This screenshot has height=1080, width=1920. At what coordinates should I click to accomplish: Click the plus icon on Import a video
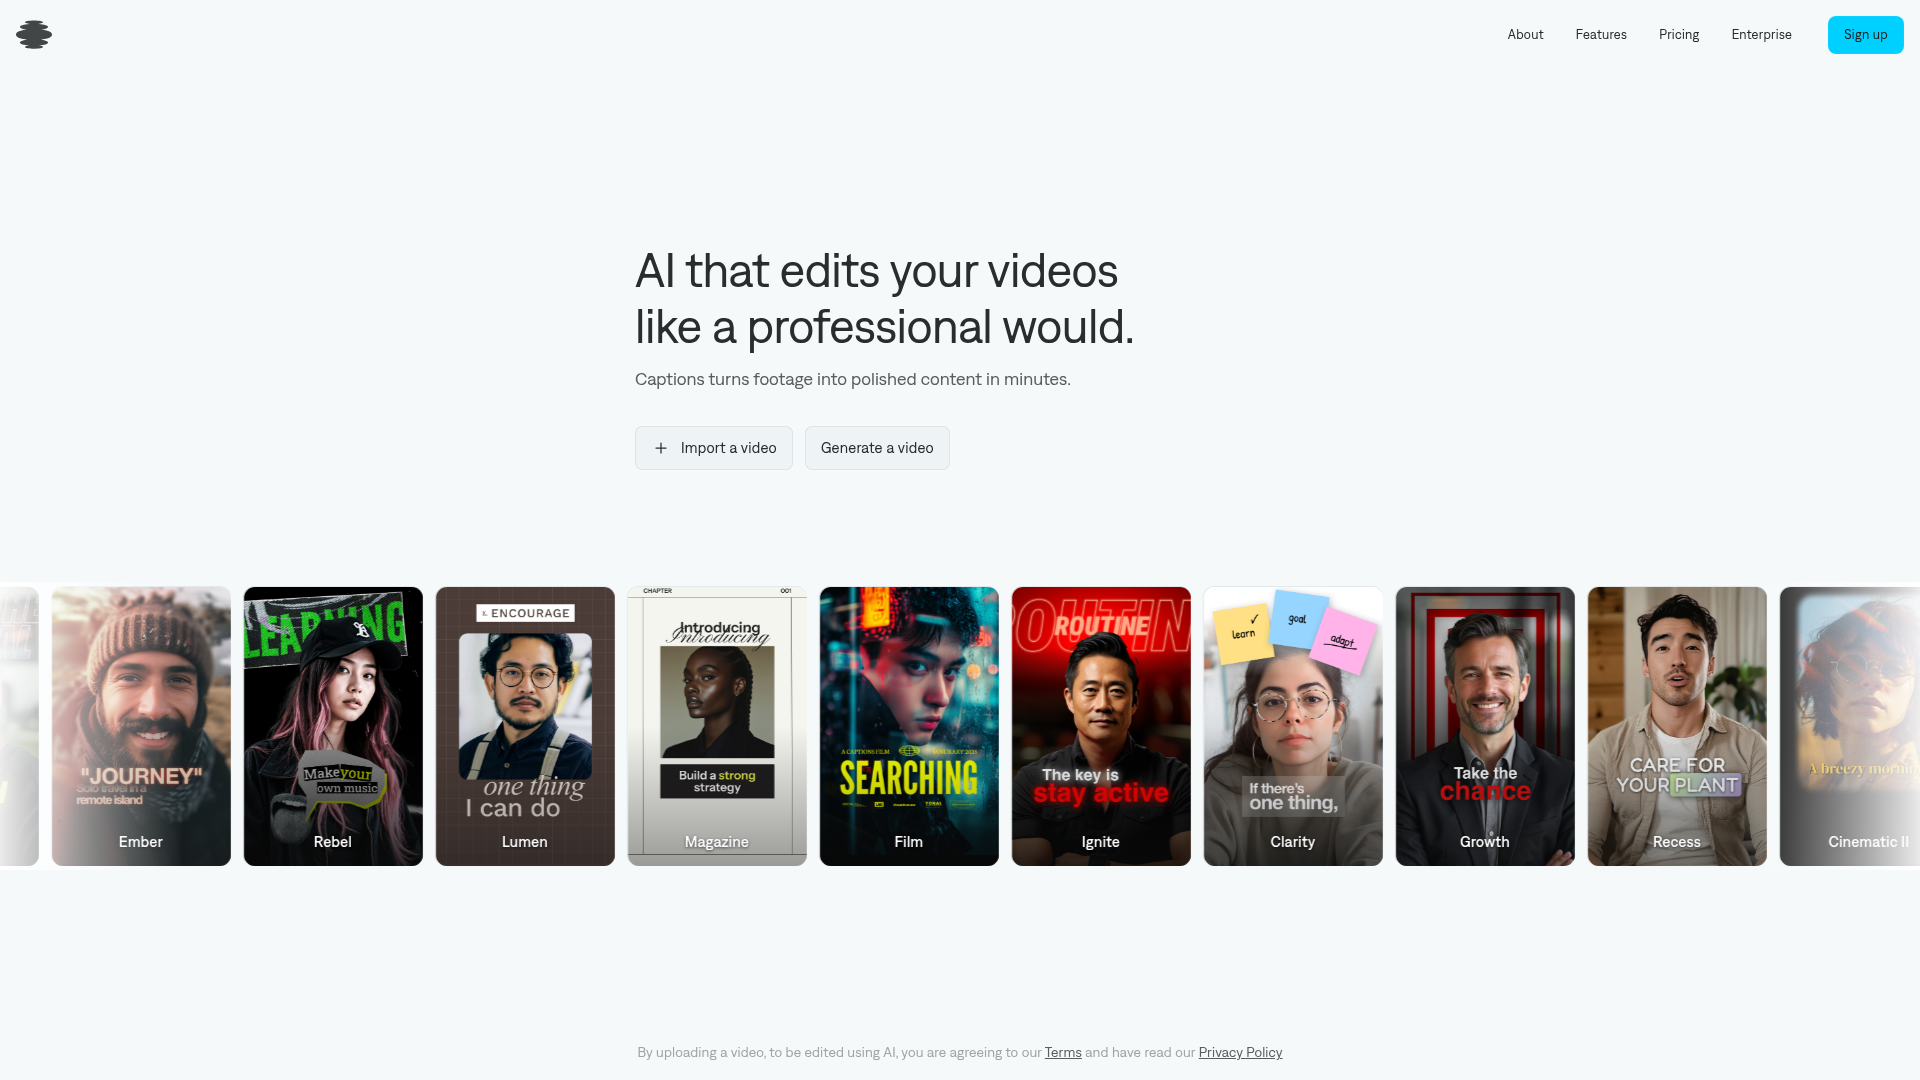point(660,448)
